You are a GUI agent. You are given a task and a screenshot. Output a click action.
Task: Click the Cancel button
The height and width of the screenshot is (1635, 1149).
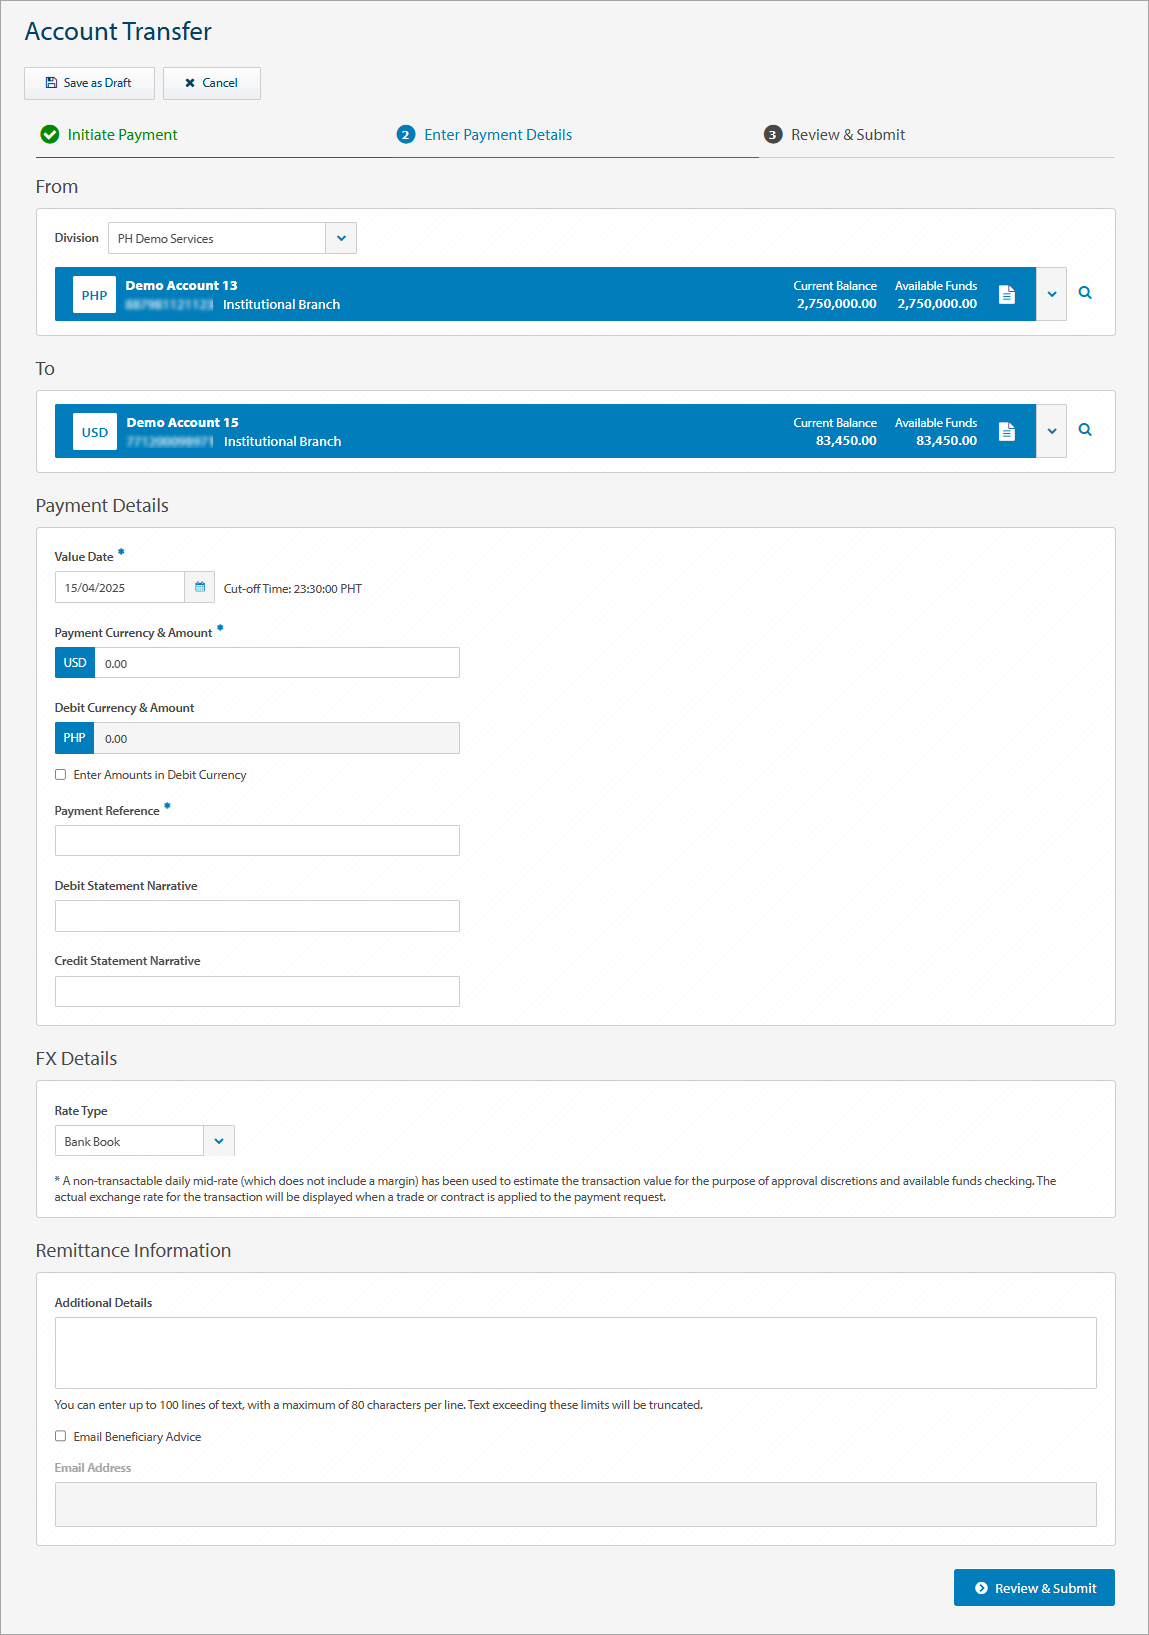212,83
